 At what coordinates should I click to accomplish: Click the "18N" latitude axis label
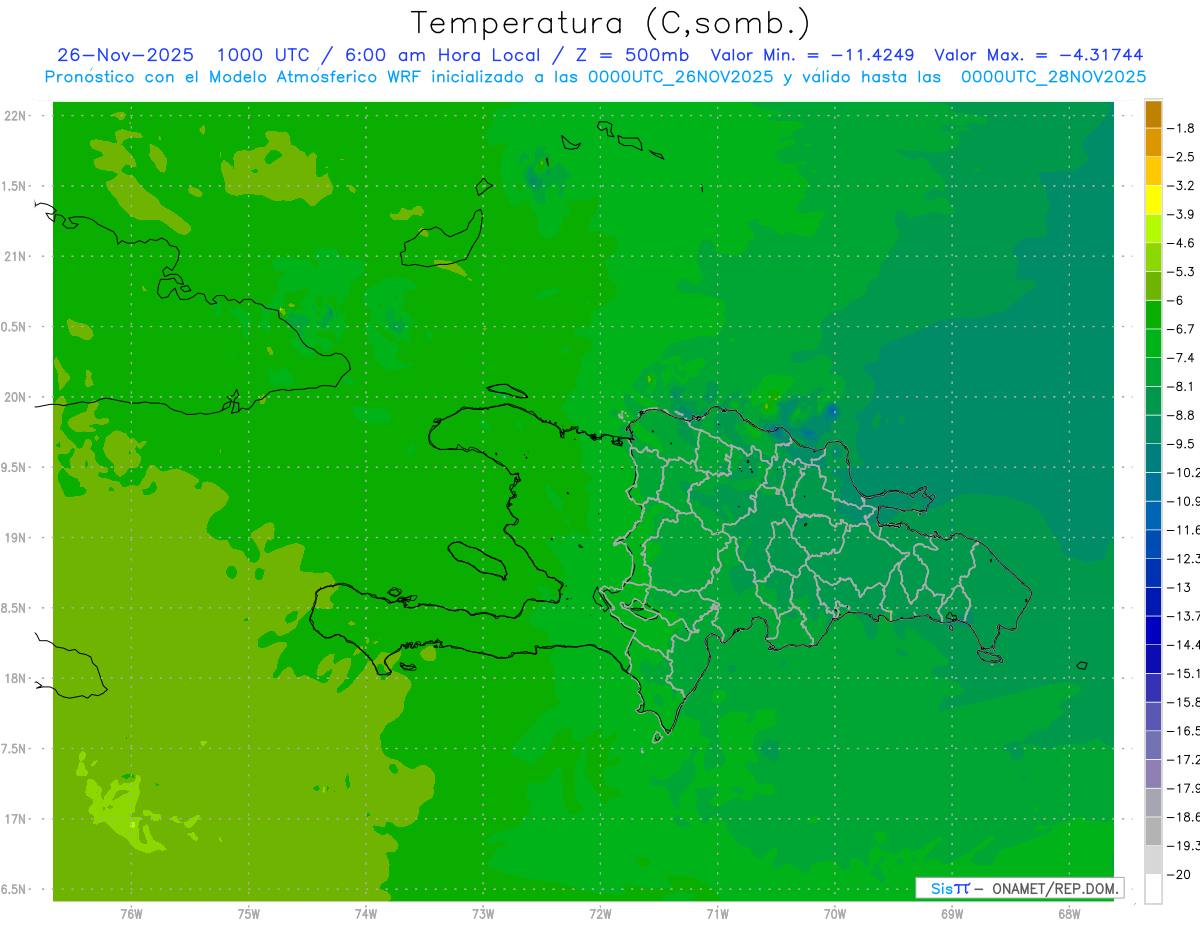pos(16,678)
